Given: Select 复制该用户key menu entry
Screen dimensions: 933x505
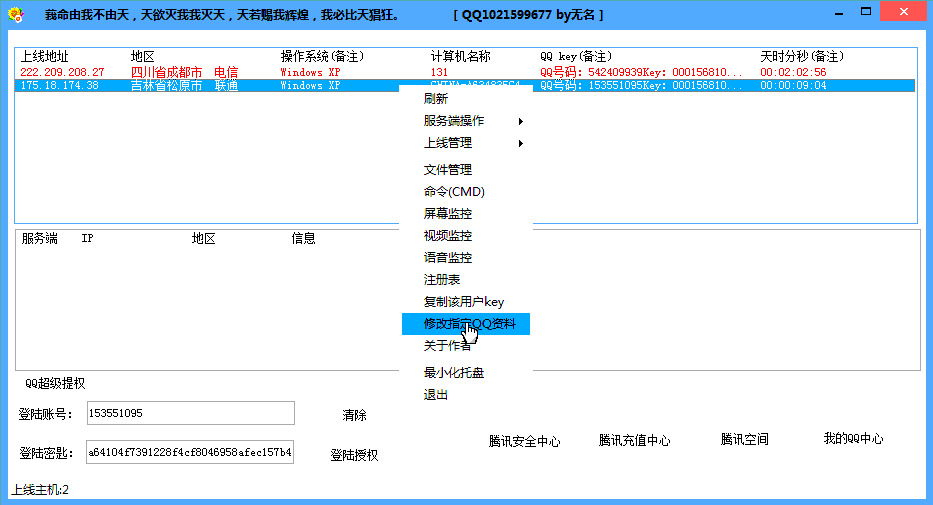Looking at the screenshot, I should (465, 302).
